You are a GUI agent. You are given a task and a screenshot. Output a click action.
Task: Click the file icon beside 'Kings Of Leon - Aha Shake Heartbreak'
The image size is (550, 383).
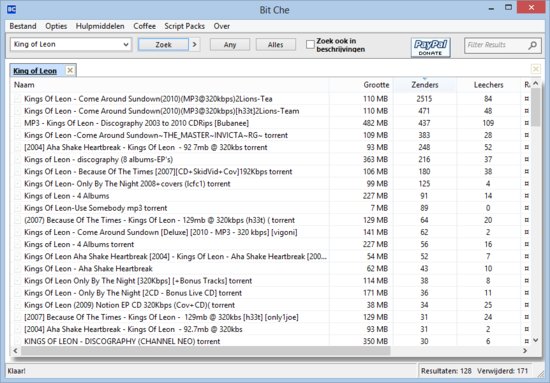[x=18, y=269]
